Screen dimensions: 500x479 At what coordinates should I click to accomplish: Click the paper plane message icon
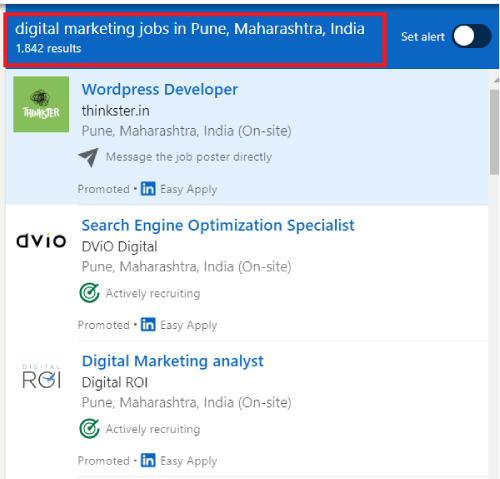click(88, 157)
